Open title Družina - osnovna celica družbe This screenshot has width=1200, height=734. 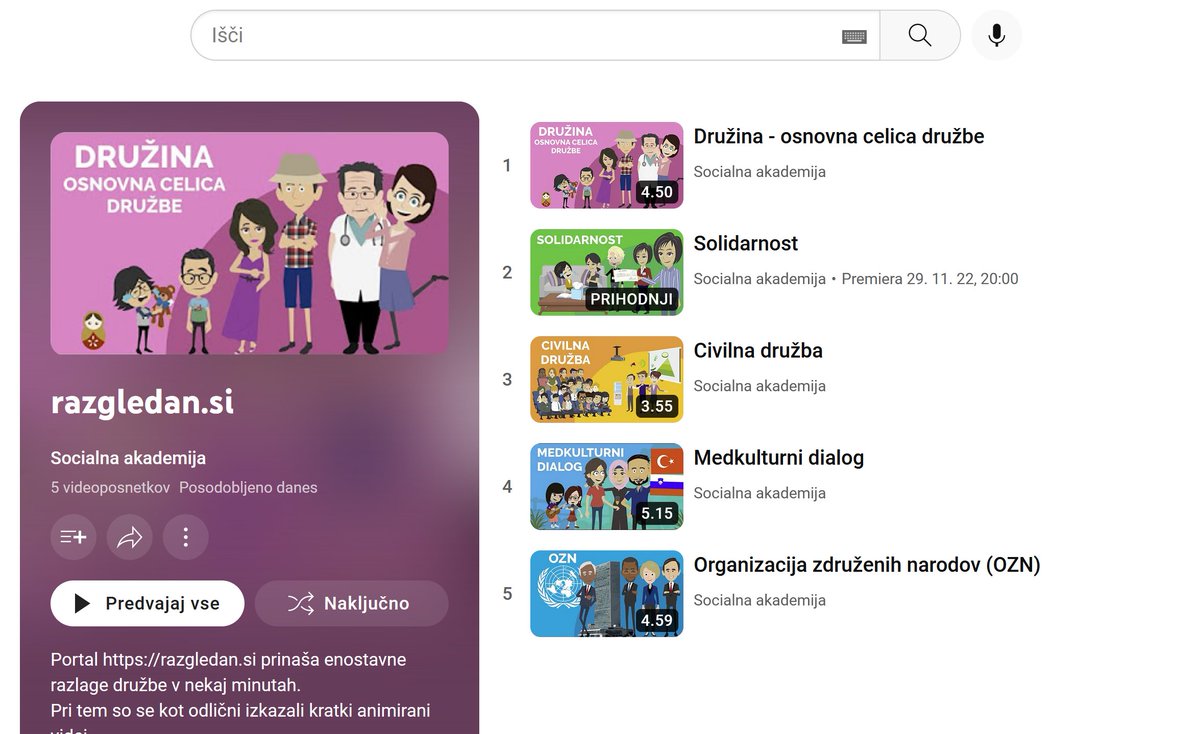[839, 136]
